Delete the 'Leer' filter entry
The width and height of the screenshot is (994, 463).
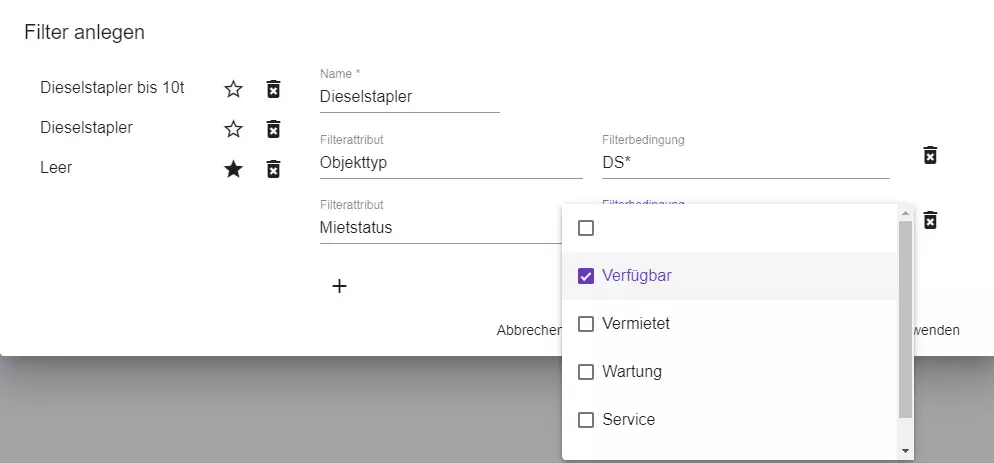pos(273,169)
